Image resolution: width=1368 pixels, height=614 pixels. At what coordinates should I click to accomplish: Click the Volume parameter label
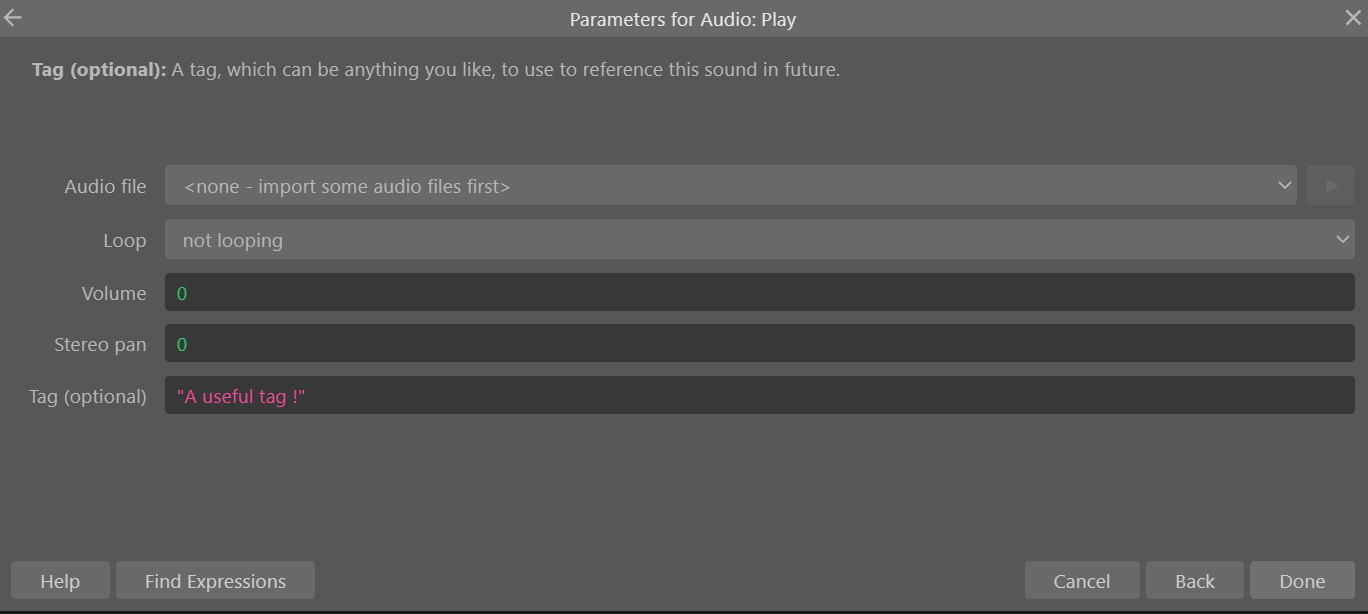coord(114,294)
